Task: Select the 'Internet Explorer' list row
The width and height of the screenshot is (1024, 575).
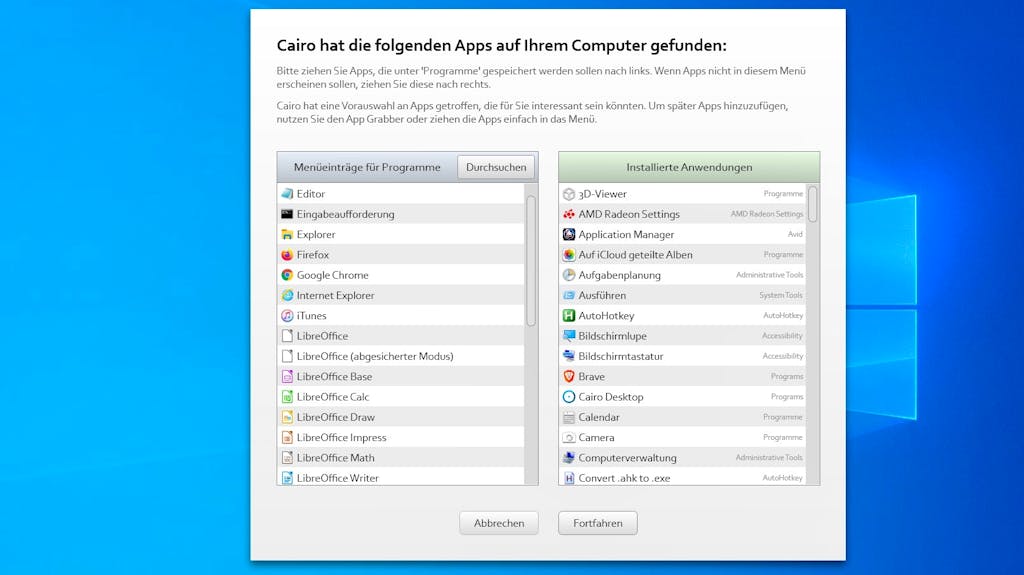Action: tap(400, 295)
